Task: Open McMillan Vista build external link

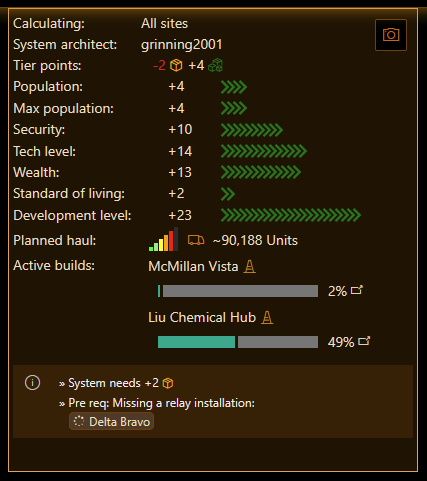Action: point(357,290)
